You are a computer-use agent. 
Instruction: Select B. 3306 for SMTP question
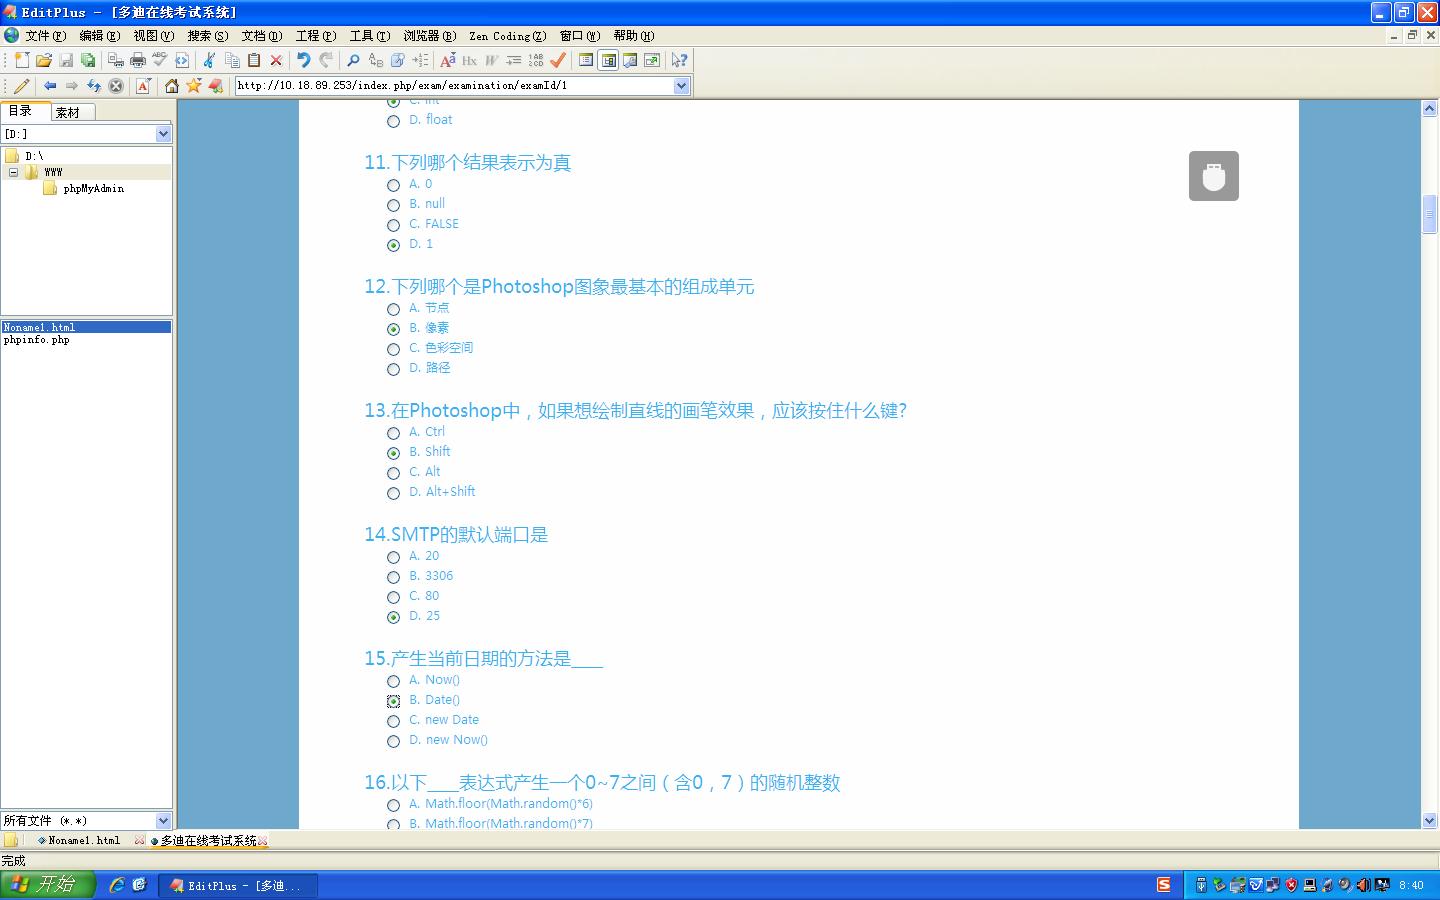[x=393, y=577]
